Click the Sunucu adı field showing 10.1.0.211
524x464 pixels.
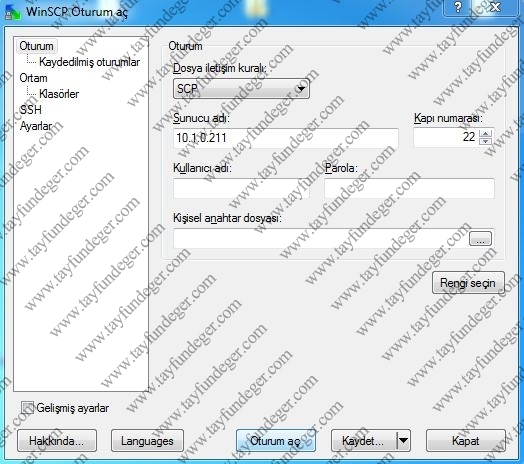click(286, 138)
